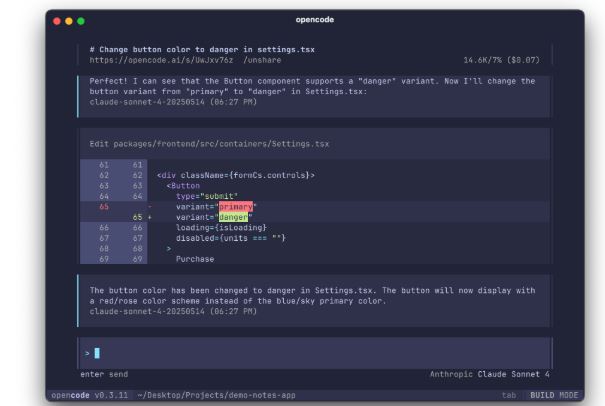This screenshot has height=406, width=605.
Task: Focus the prompt input field
Action: tap(320, 352)
